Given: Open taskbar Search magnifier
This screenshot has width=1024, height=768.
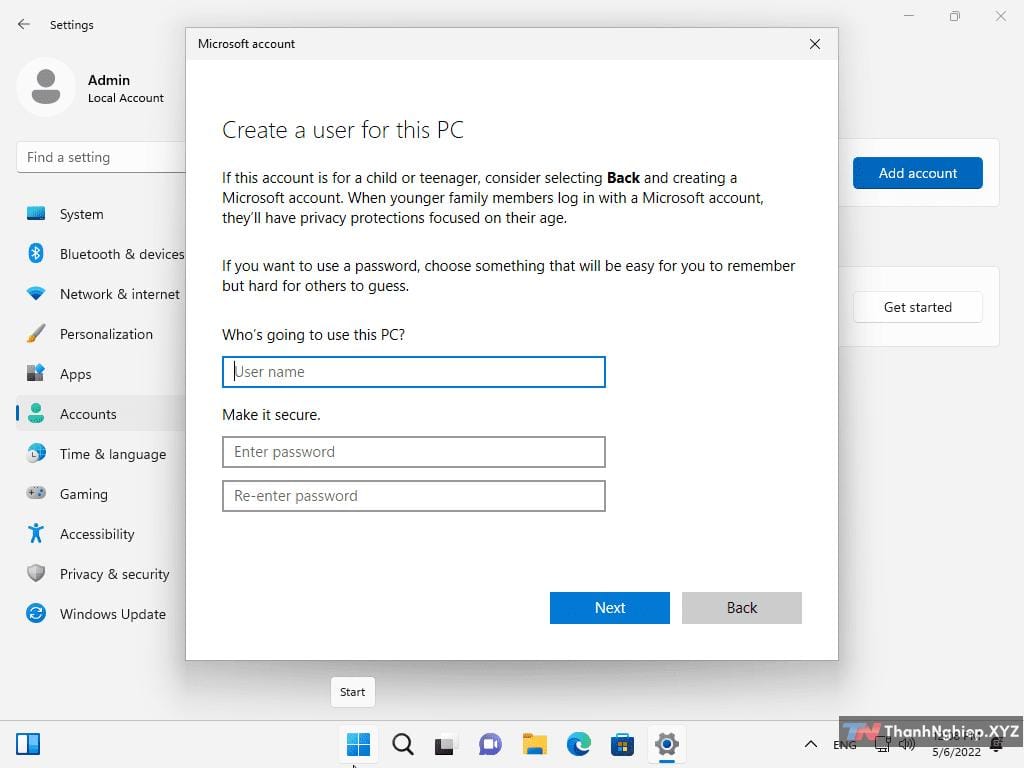Looking at the screenshot, I should pyautogui.click(x=403, y=744).
